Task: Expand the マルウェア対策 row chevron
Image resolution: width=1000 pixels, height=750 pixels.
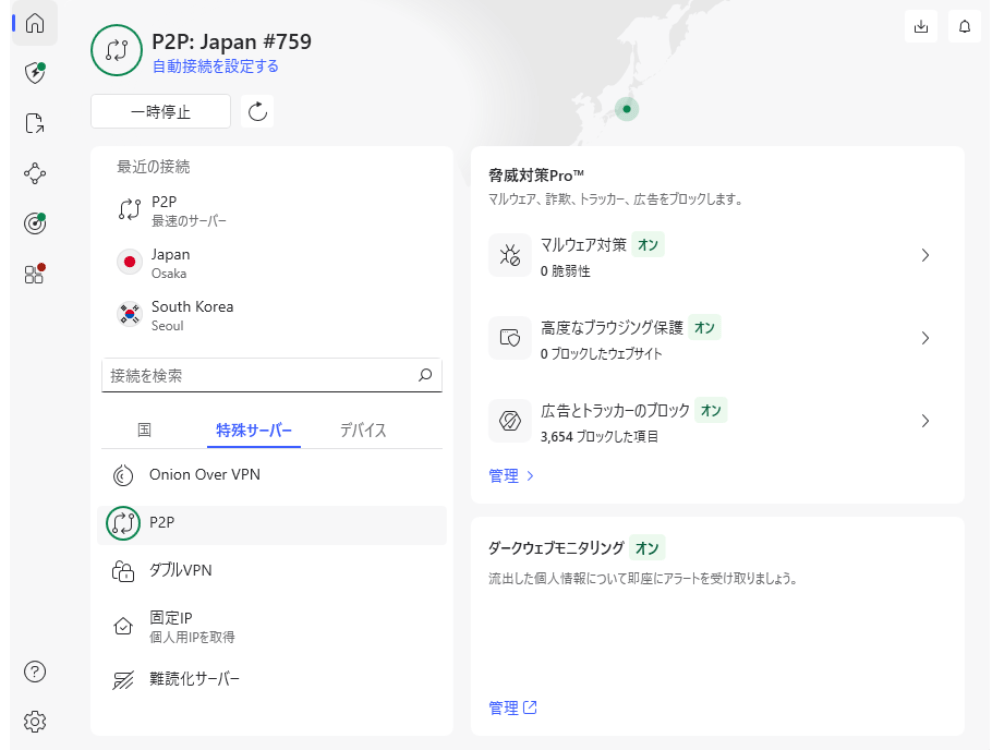Action: (x=925, y=255)
